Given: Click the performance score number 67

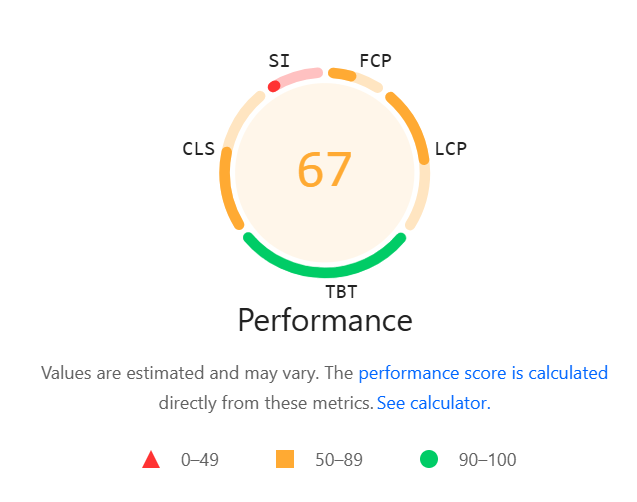Looking at the screenshot, I should click(324, 170).
